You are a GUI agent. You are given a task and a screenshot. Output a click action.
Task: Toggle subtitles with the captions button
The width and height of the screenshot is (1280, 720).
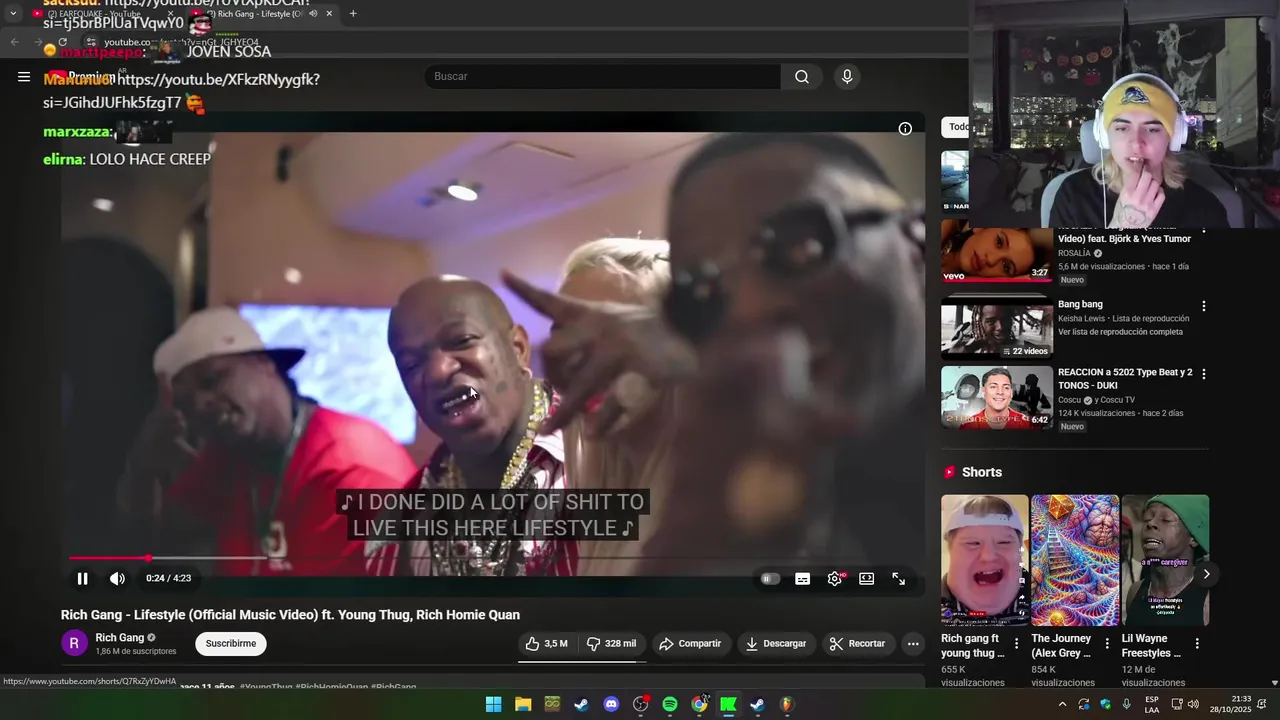(x=802, y=578)
